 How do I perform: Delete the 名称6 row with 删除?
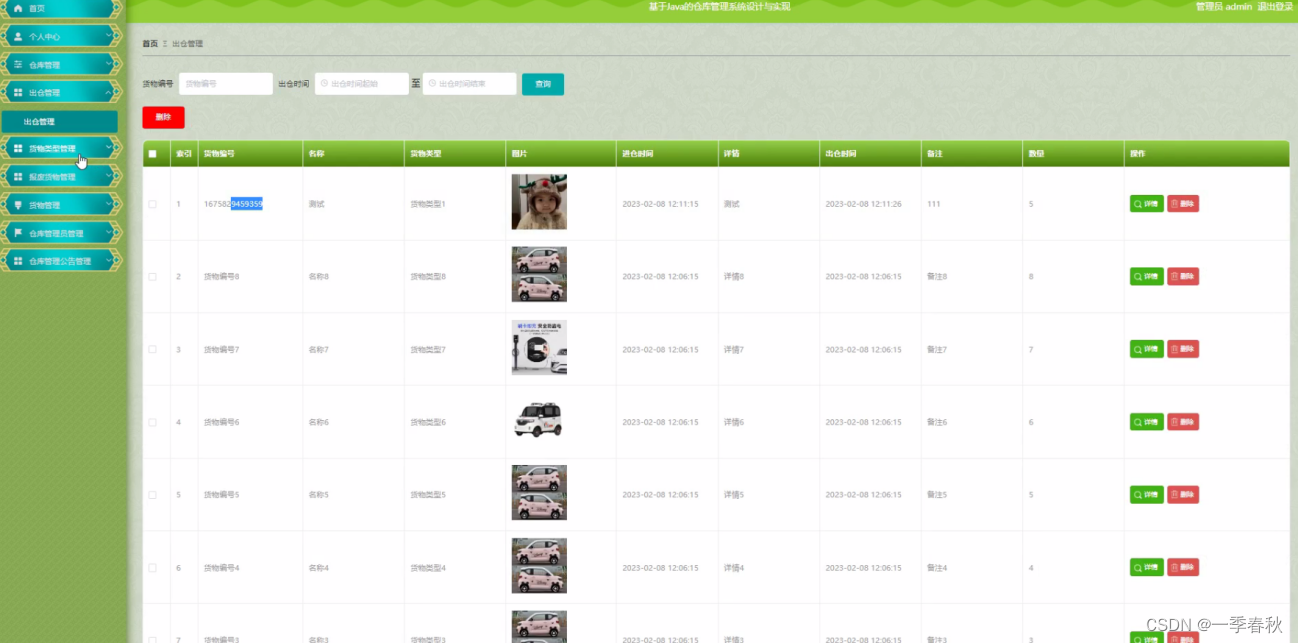[x=1183, y=422]
